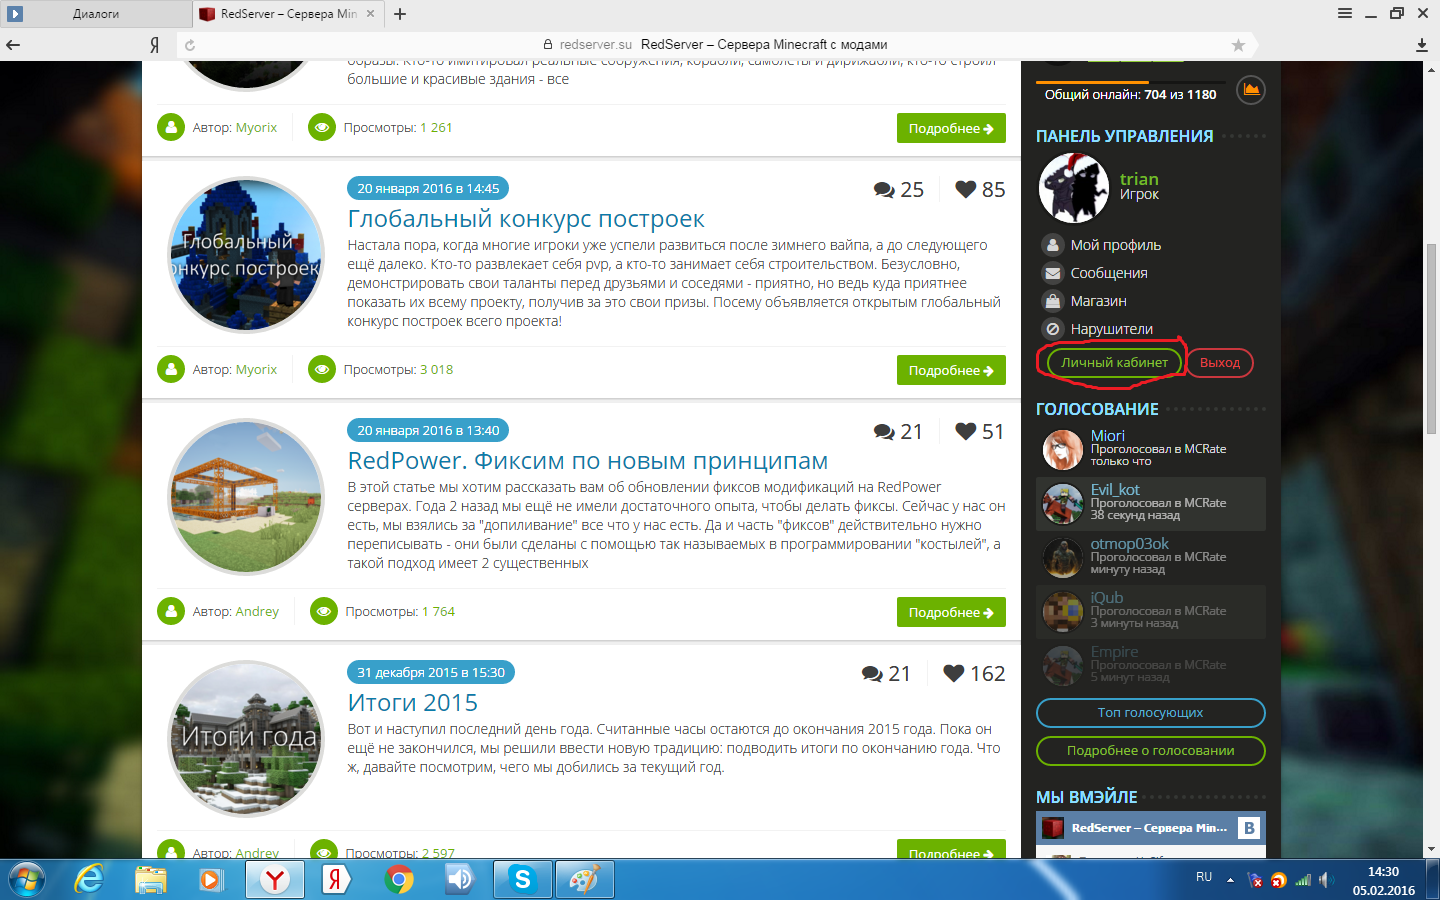Click the Yandex Я button in the toolbar

point(155,45)
